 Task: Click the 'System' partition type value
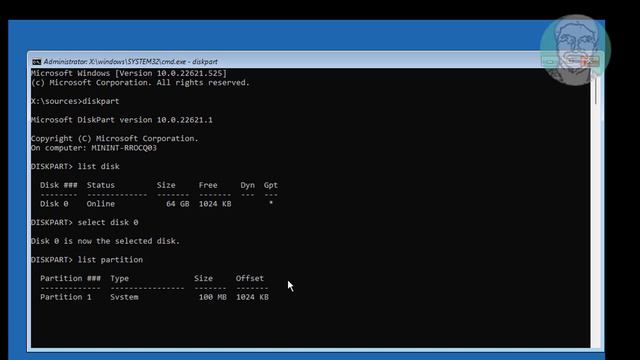124,297
